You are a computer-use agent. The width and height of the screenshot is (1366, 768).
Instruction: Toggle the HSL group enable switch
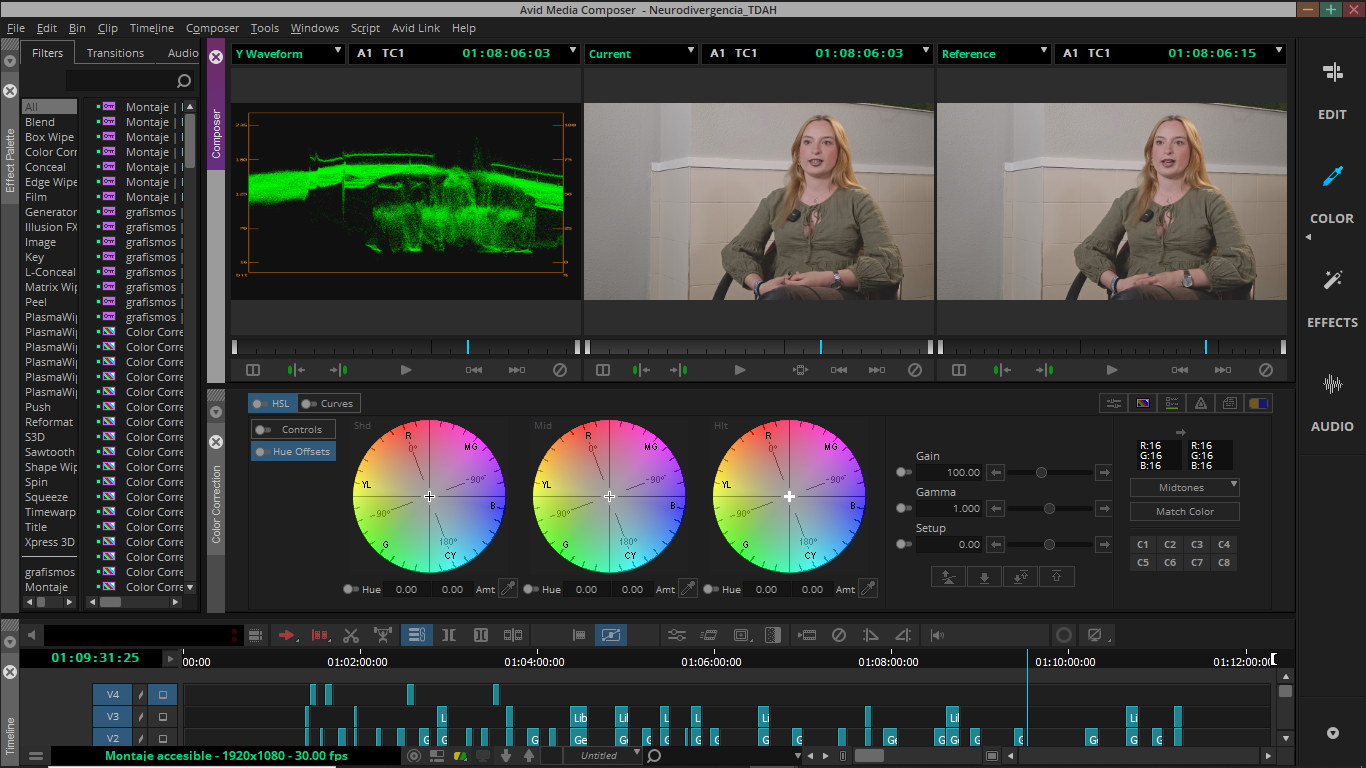point(259,404)
